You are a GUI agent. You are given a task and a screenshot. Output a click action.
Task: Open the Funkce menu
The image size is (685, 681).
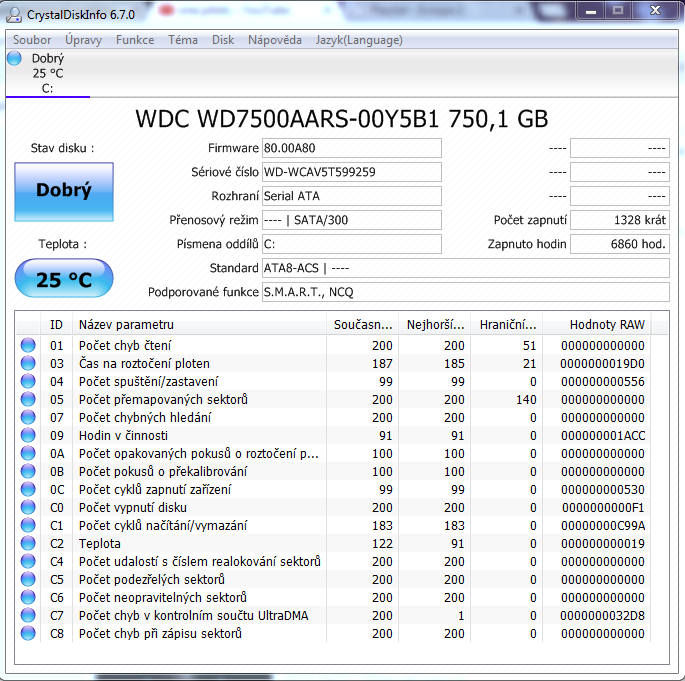[x=135, y=40]
